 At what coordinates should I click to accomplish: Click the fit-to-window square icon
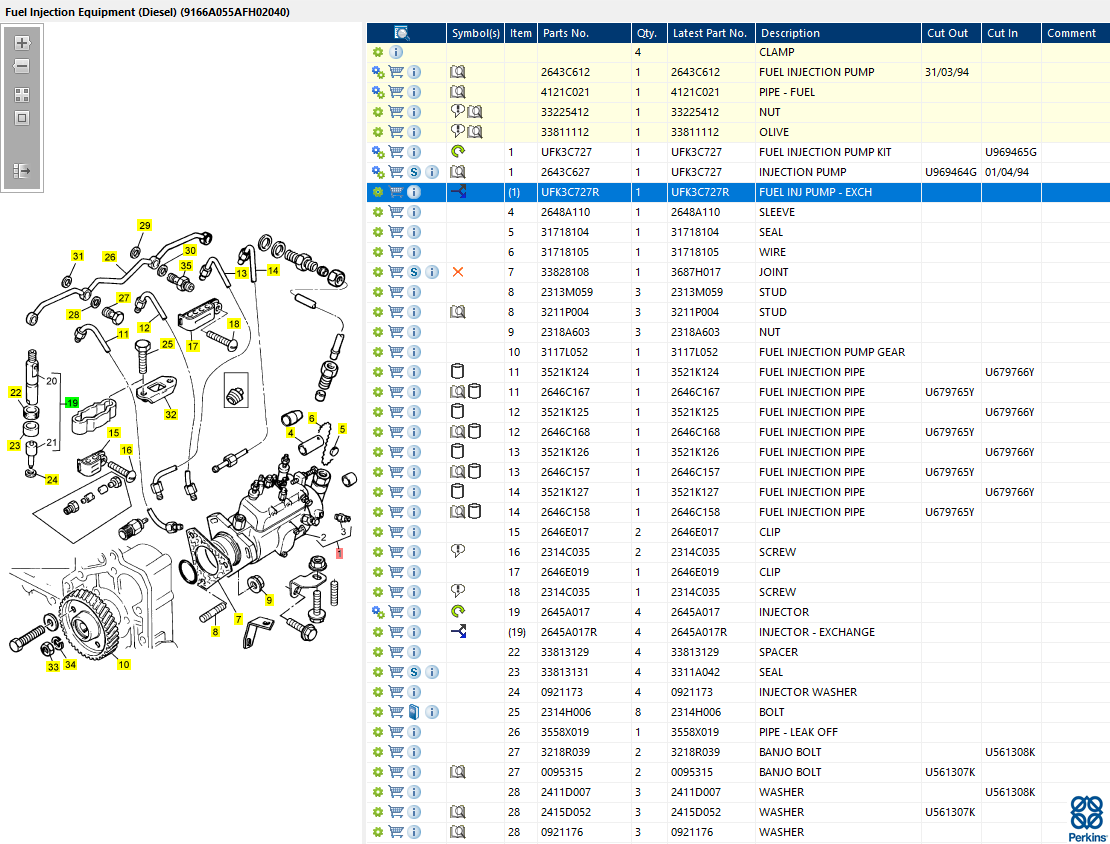22,118
